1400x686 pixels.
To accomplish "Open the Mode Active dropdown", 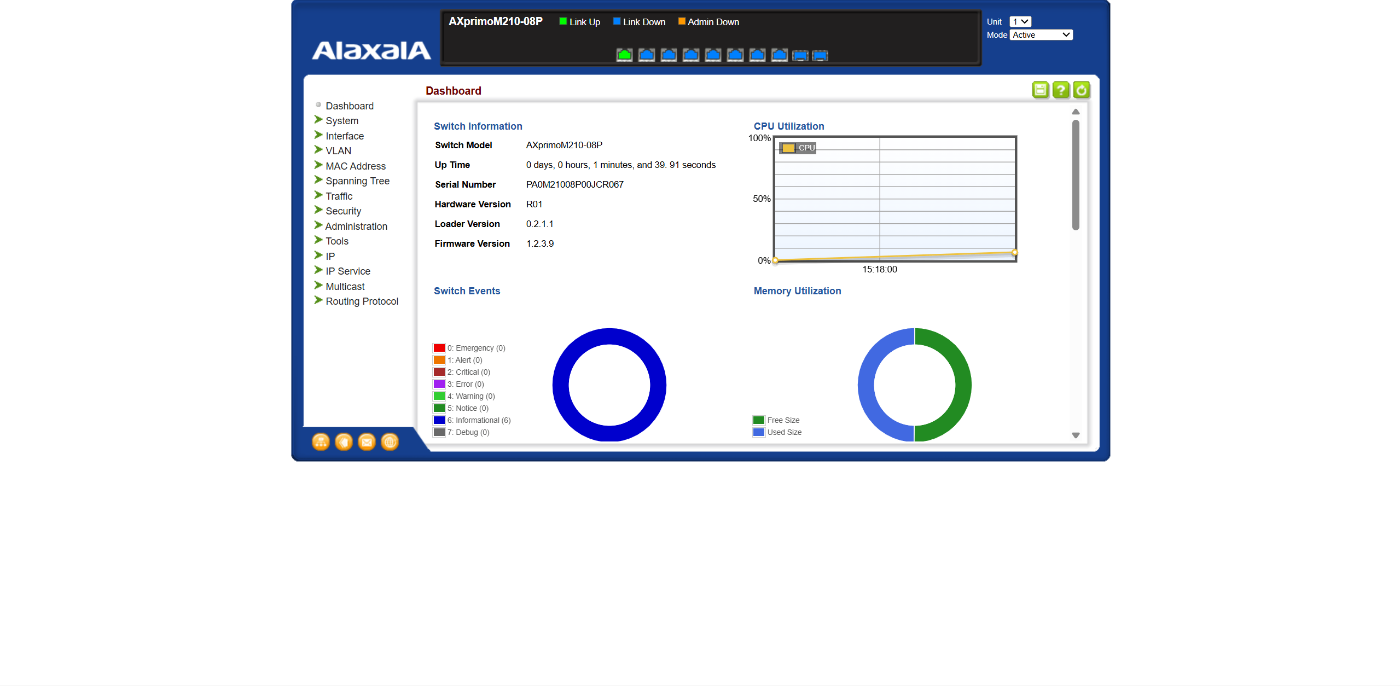I will tap(1041, 35).
